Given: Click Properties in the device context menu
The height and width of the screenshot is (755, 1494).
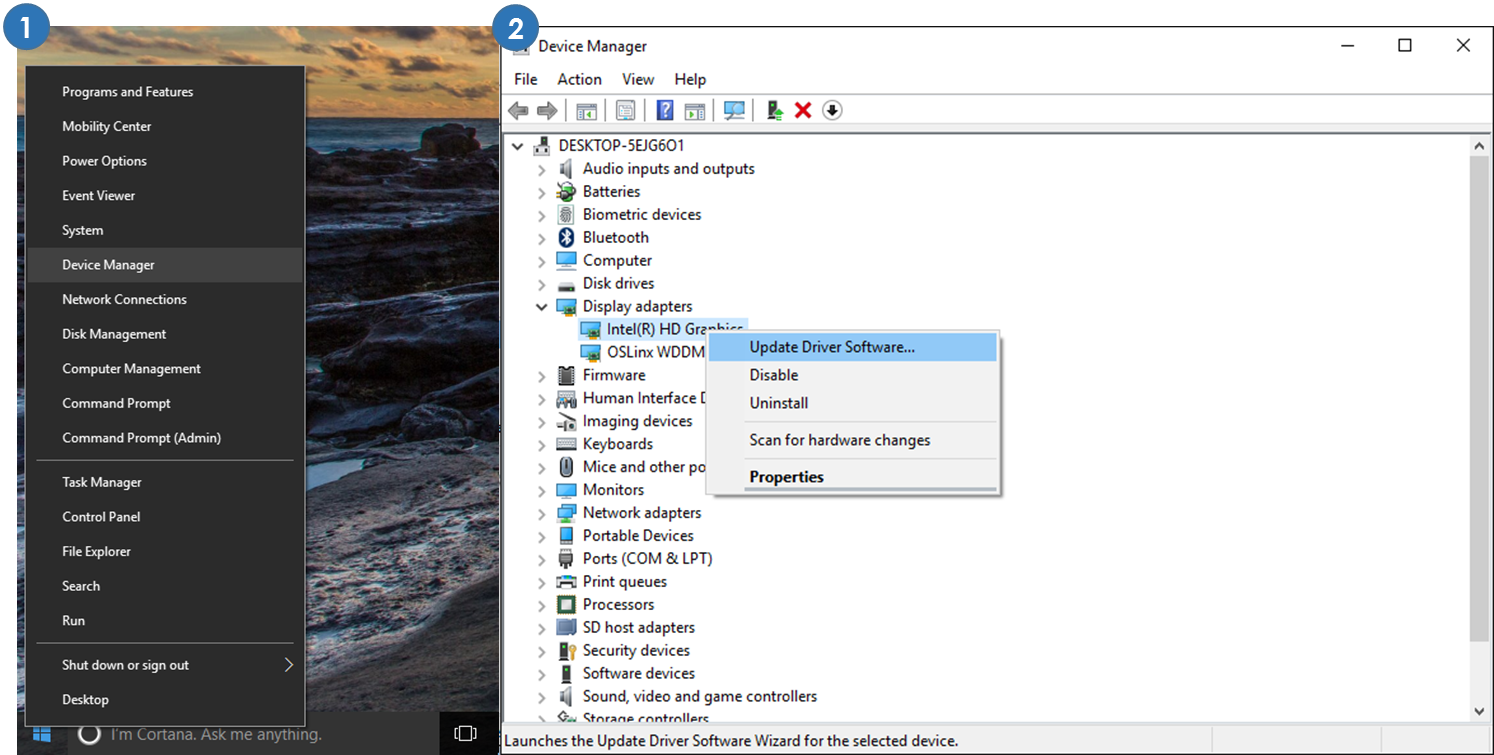Looking at the screenshot, I should tap(786, 477).
